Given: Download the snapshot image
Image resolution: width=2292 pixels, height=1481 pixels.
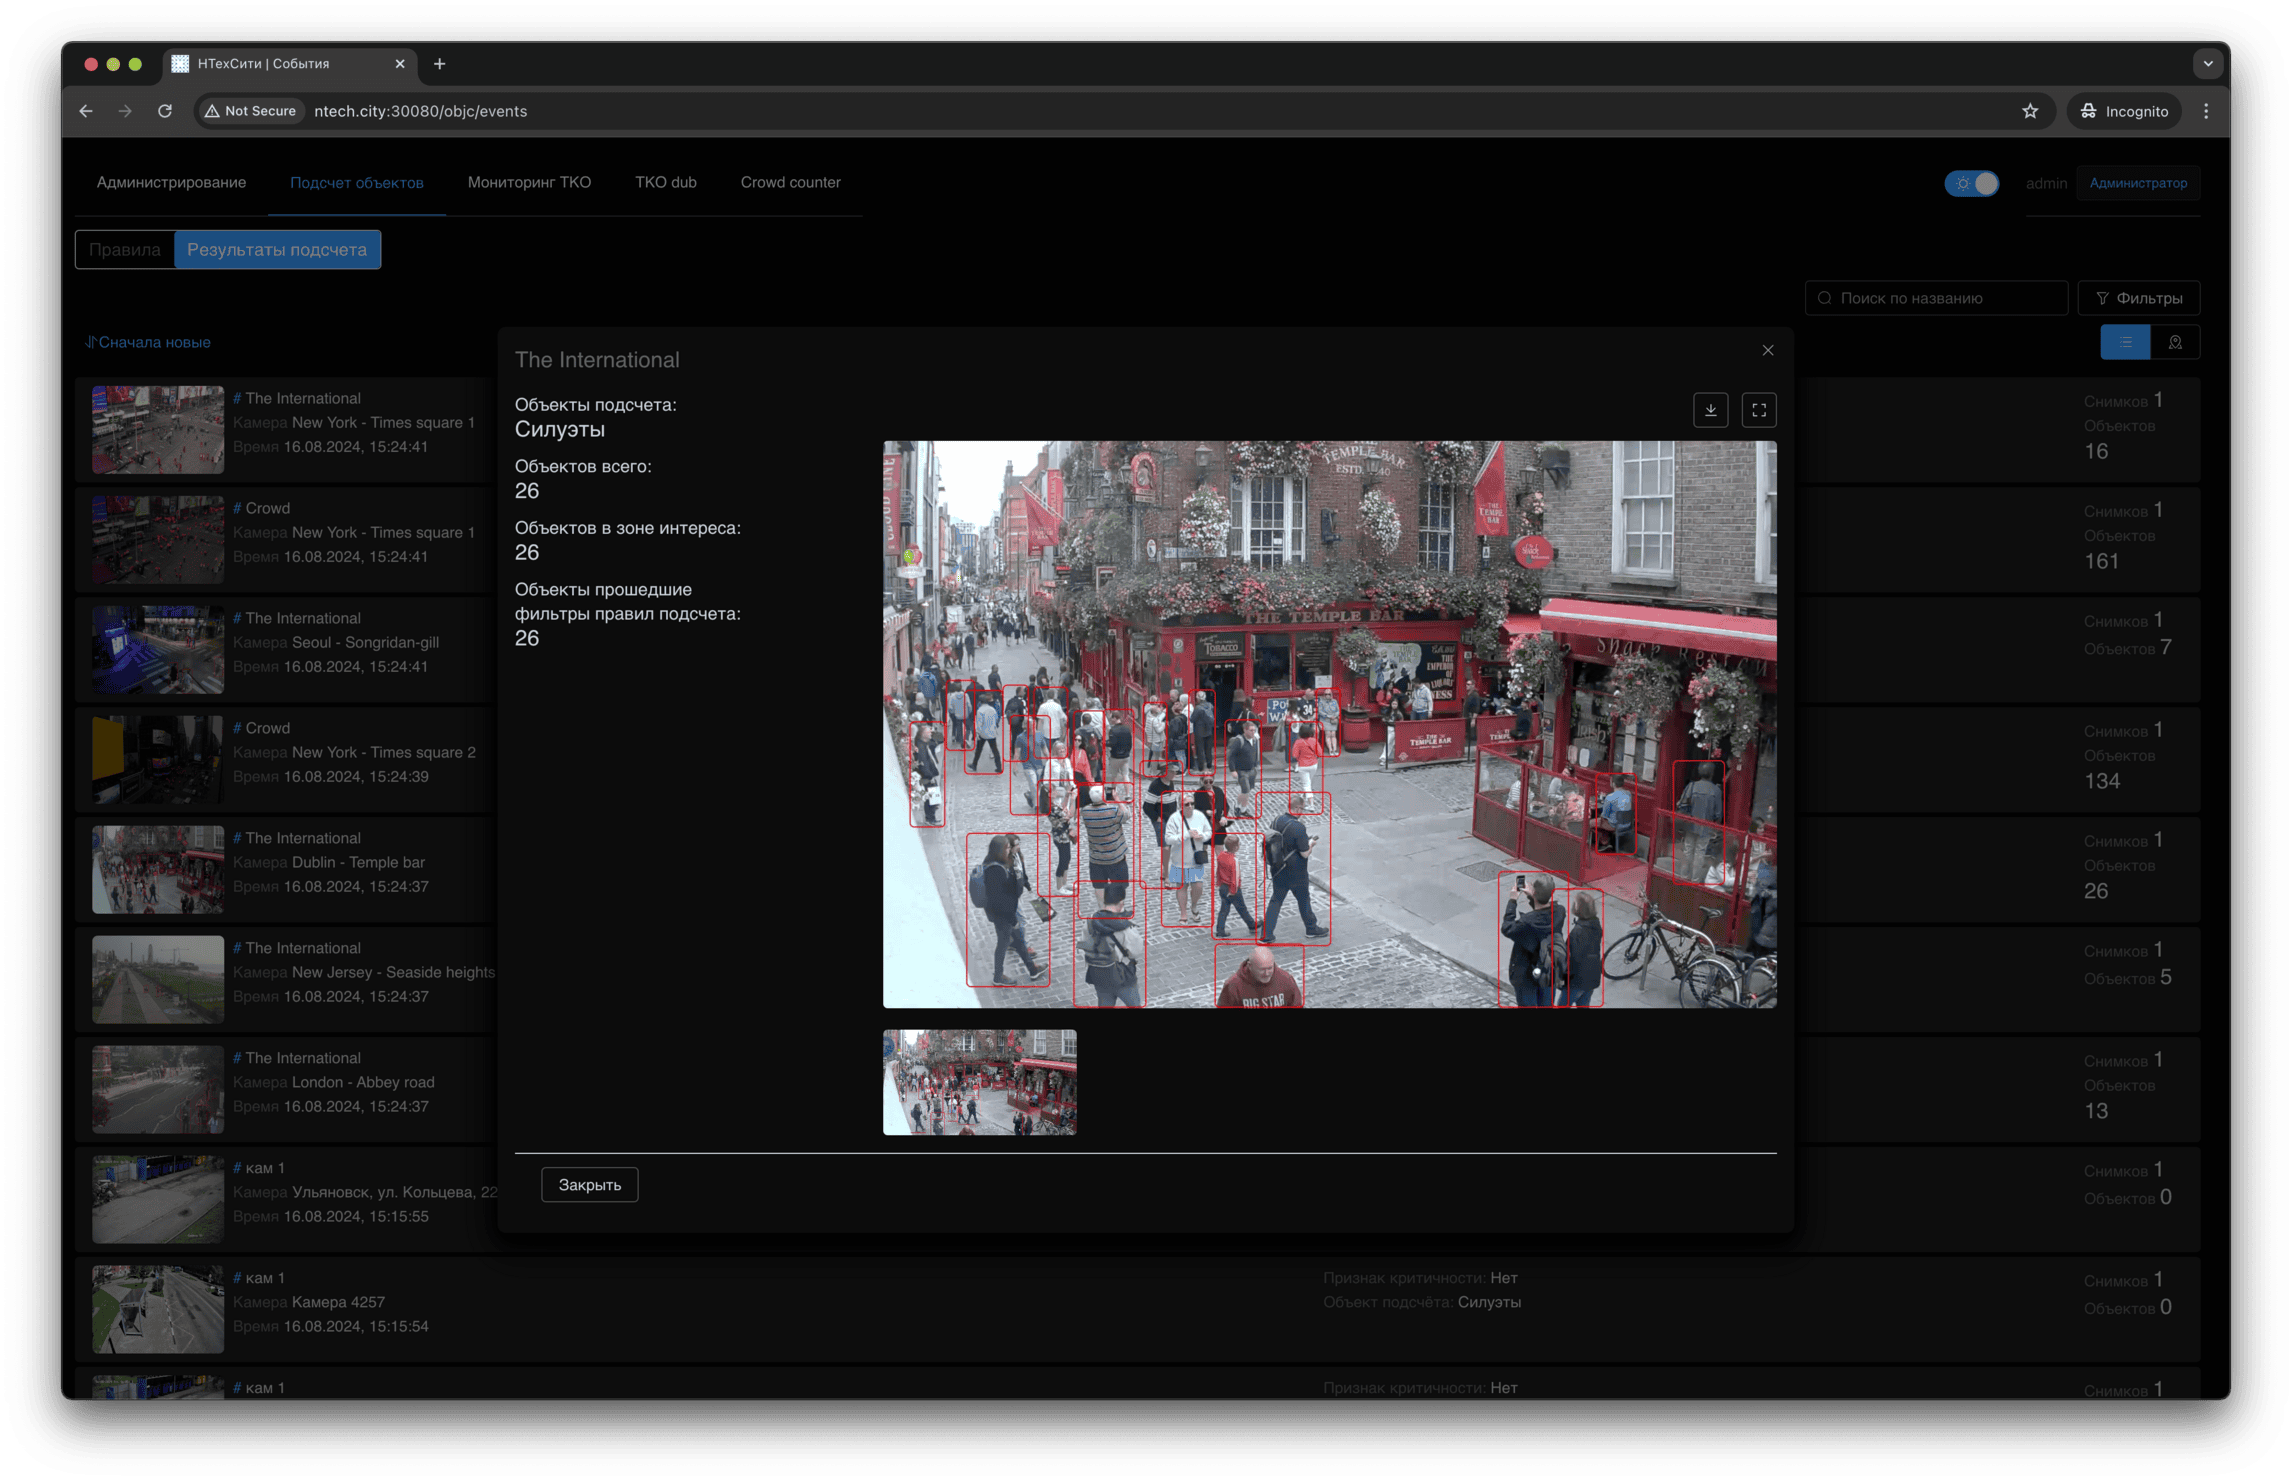Looking at the screenshot, I should click(x=1710, y=410).
